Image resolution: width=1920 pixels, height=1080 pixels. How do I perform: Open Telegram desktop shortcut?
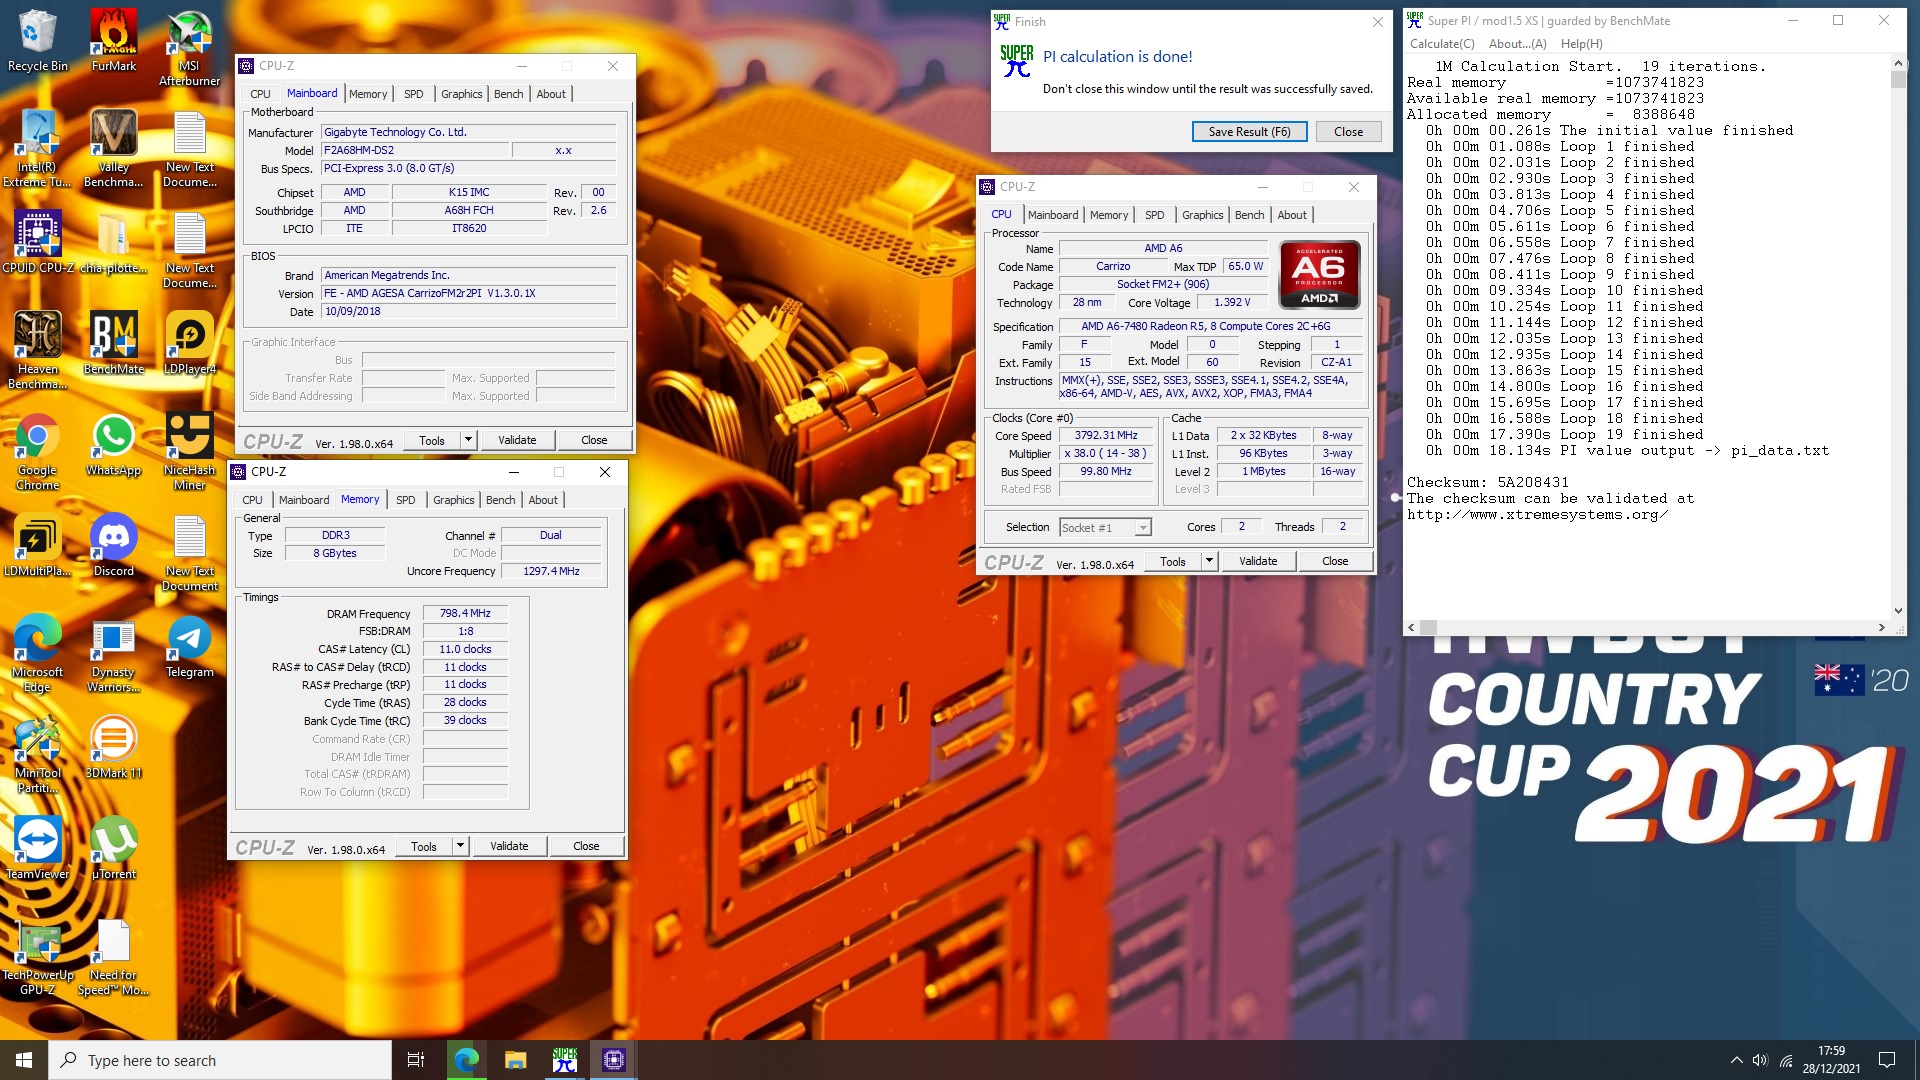tap(189, 647)
